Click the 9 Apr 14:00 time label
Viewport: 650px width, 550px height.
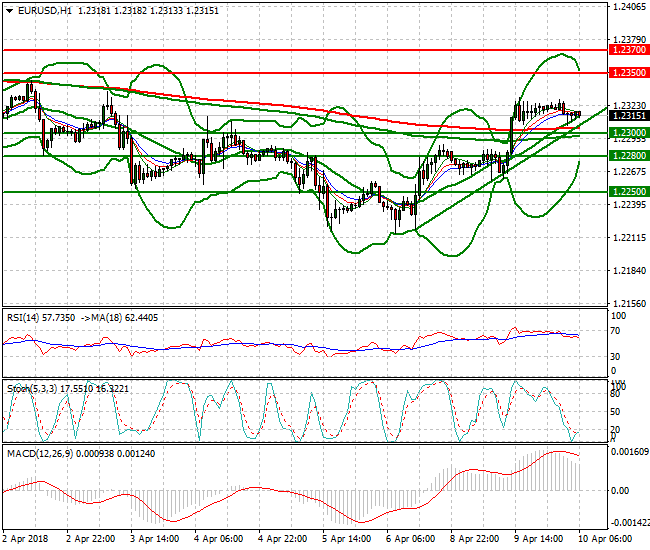538,539
